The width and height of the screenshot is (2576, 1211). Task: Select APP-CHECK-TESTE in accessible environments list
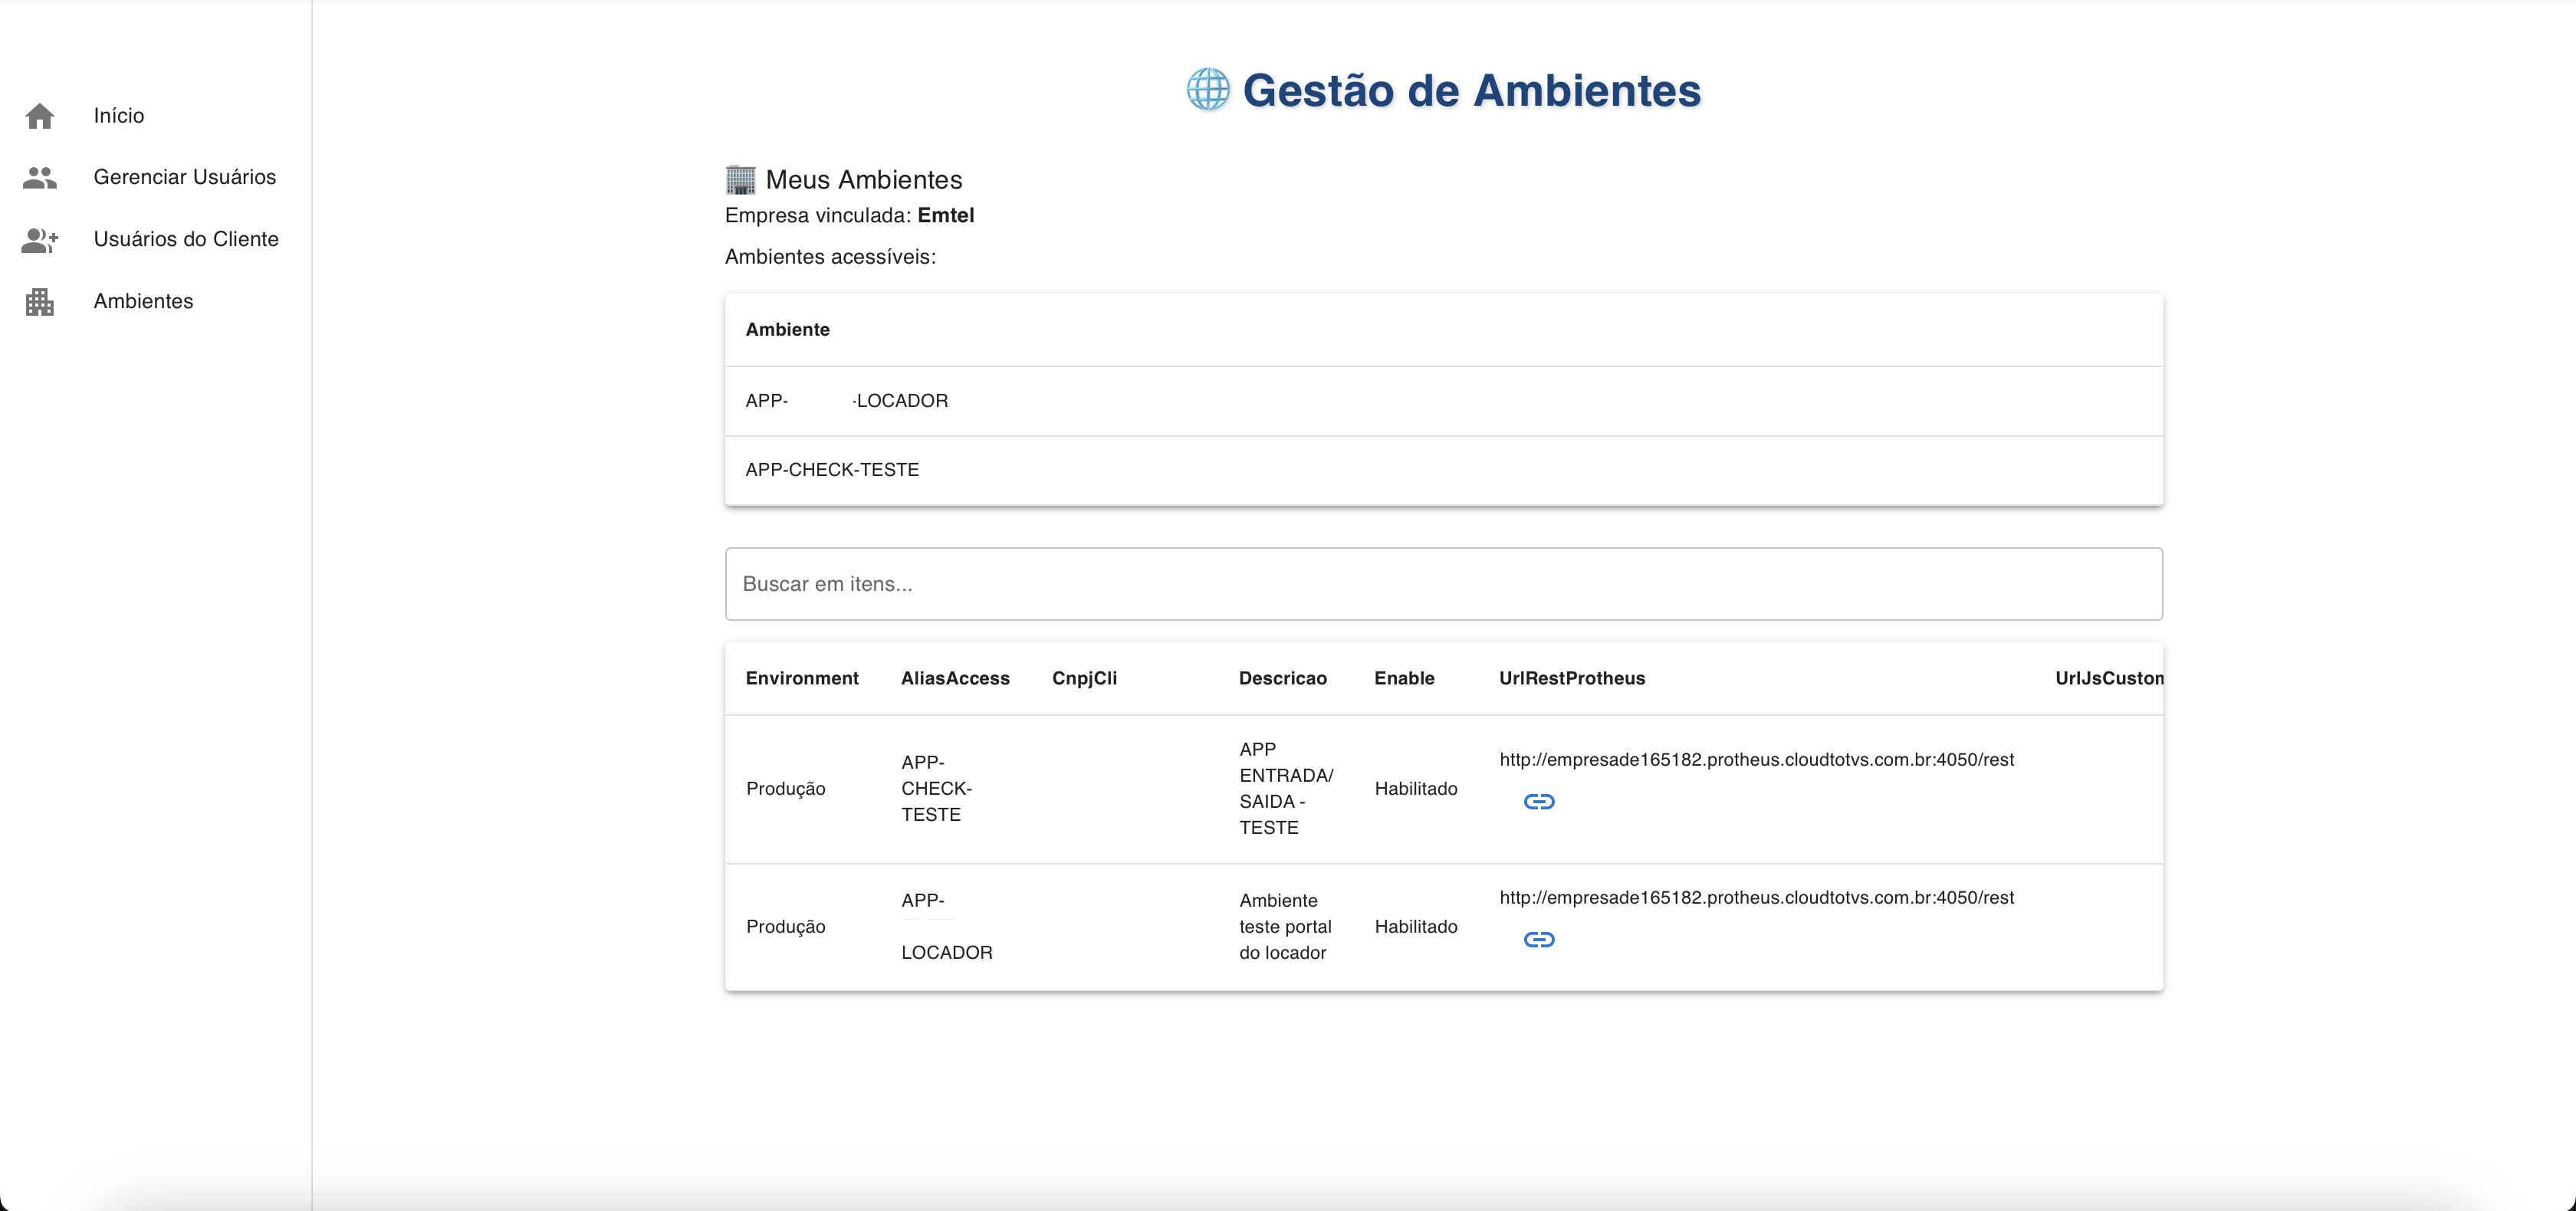[x=832, y=470]
